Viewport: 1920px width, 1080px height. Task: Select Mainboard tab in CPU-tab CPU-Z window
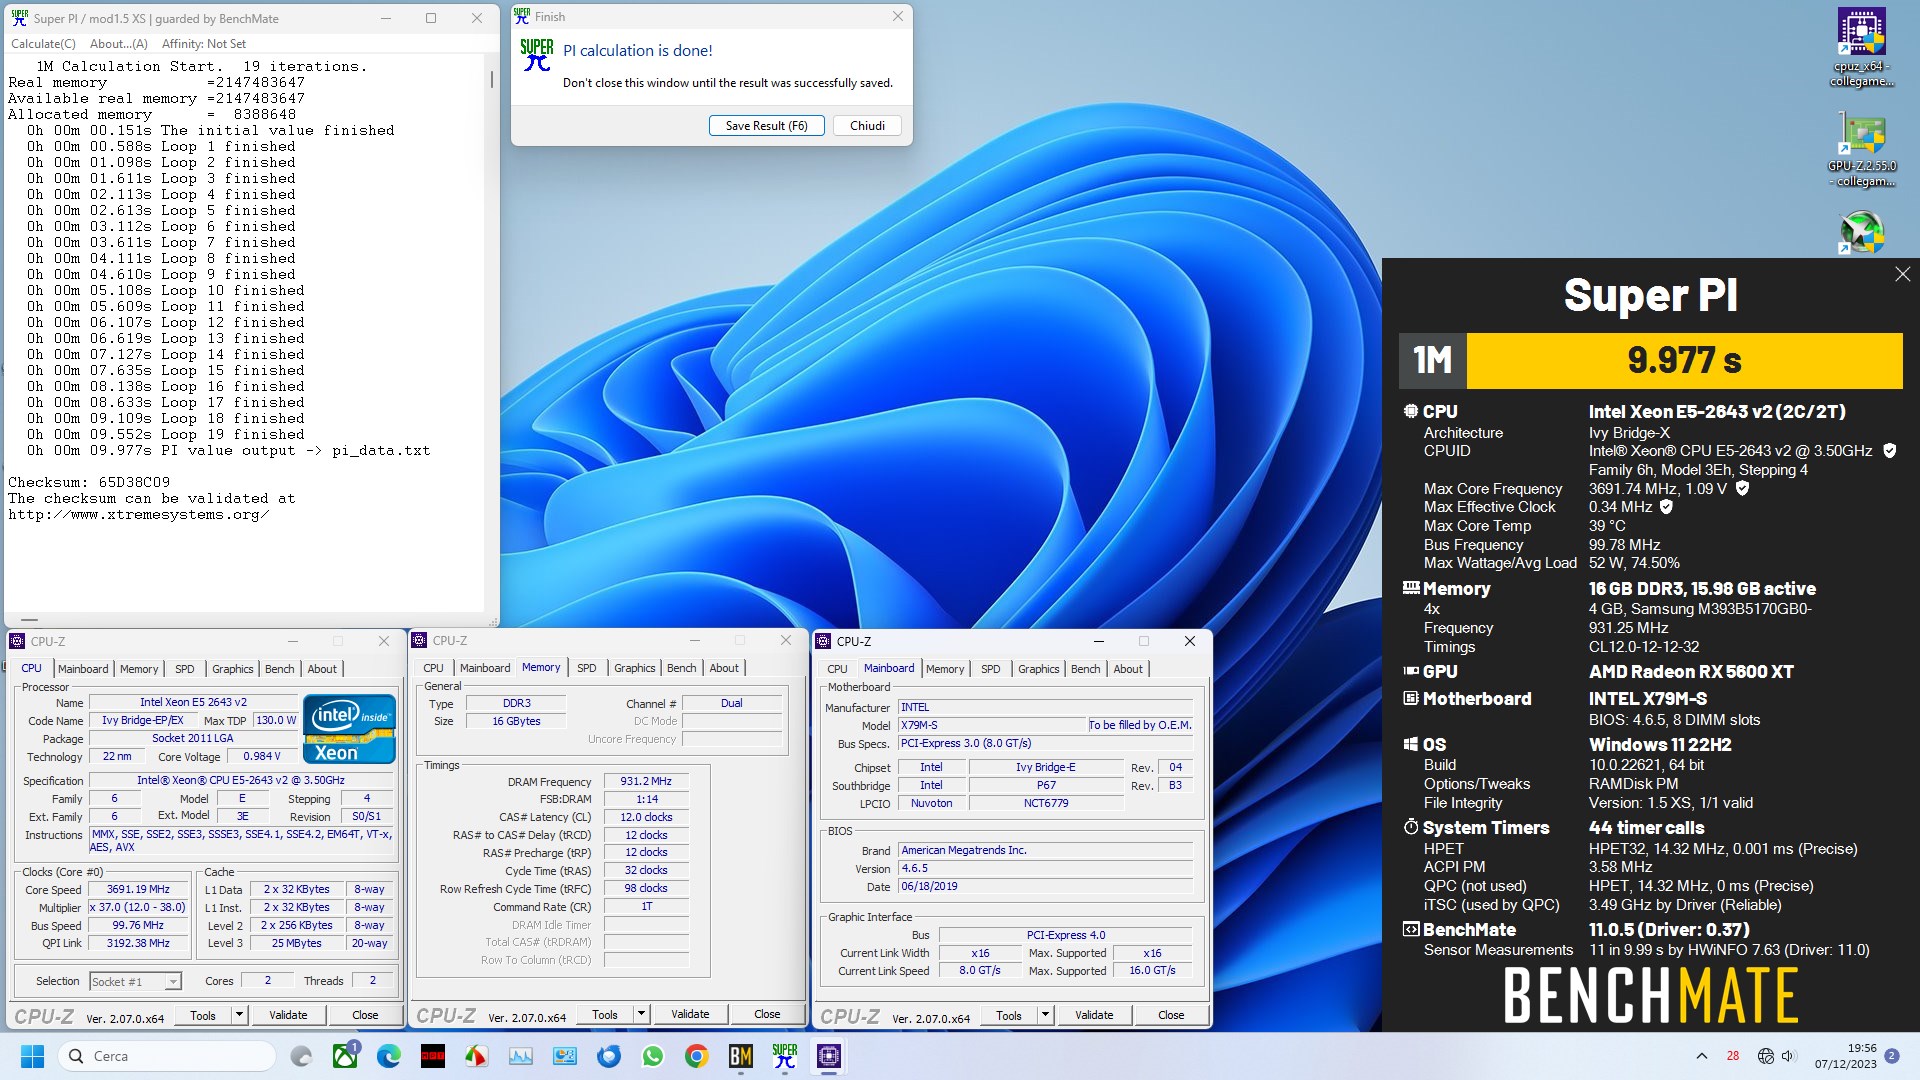(83, 669)
